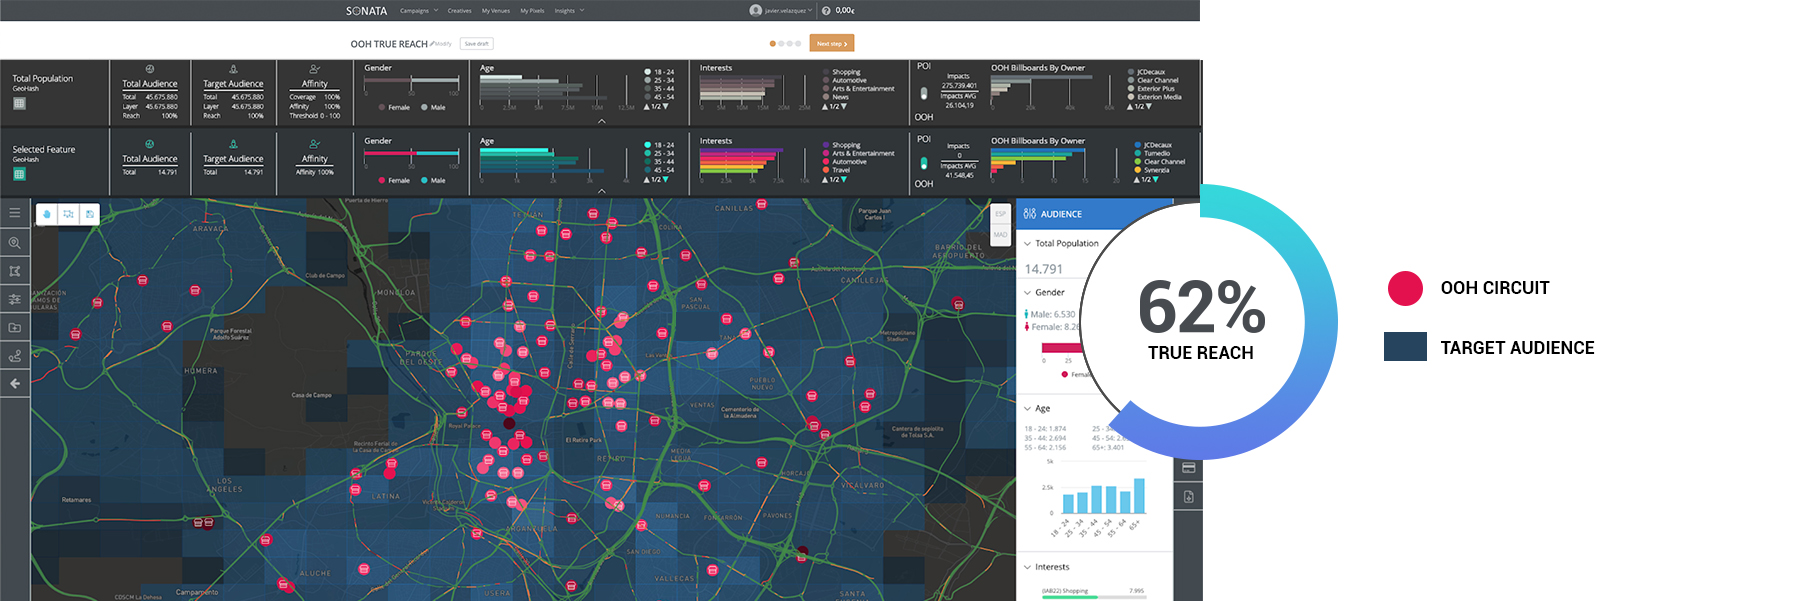
Task: Click the add folder icon in the sidebar
Action: 15,327
